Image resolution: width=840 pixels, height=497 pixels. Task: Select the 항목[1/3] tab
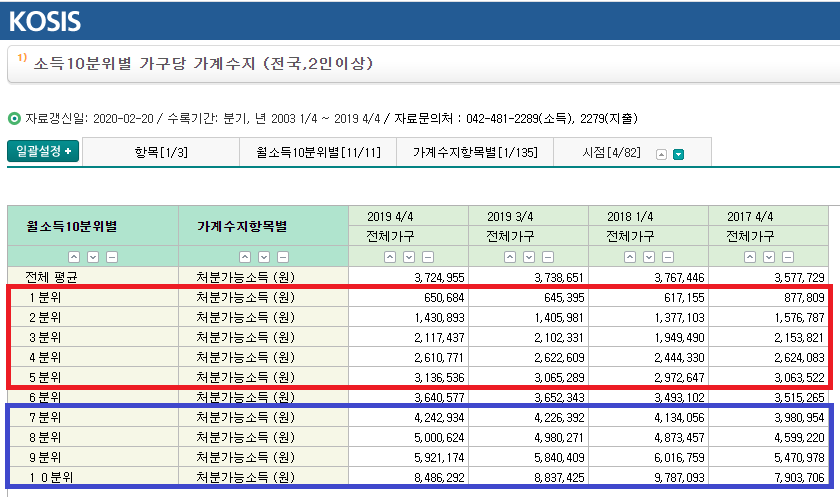(x=161, y=152)
